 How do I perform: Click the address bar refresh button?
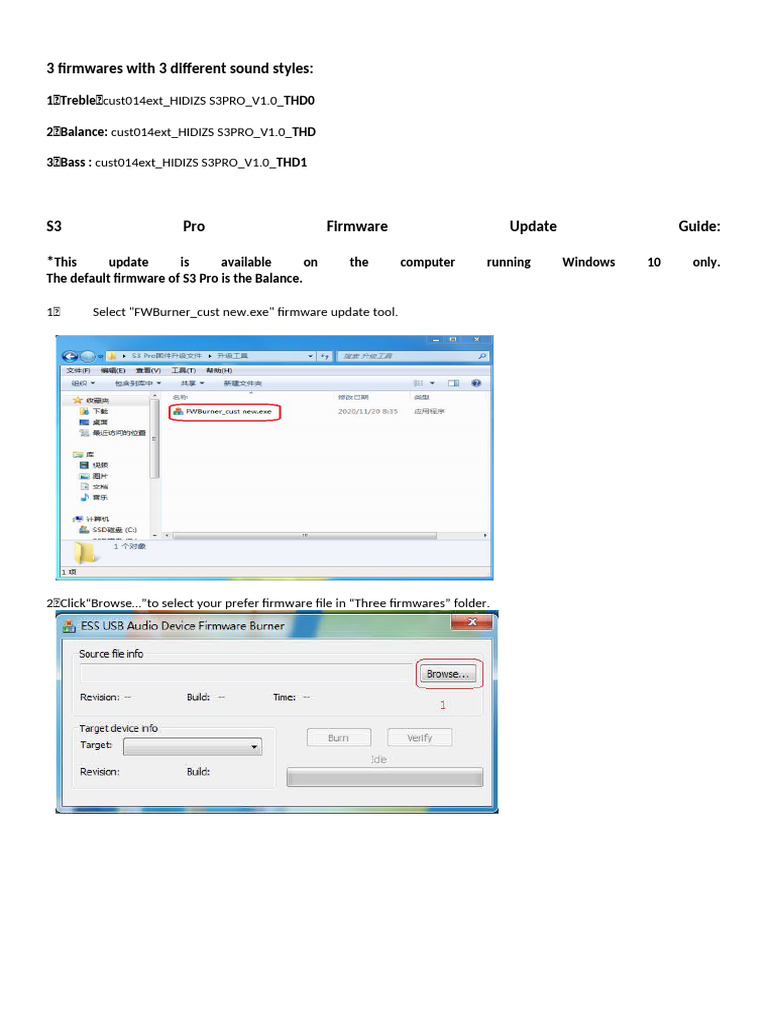point(325,356)
